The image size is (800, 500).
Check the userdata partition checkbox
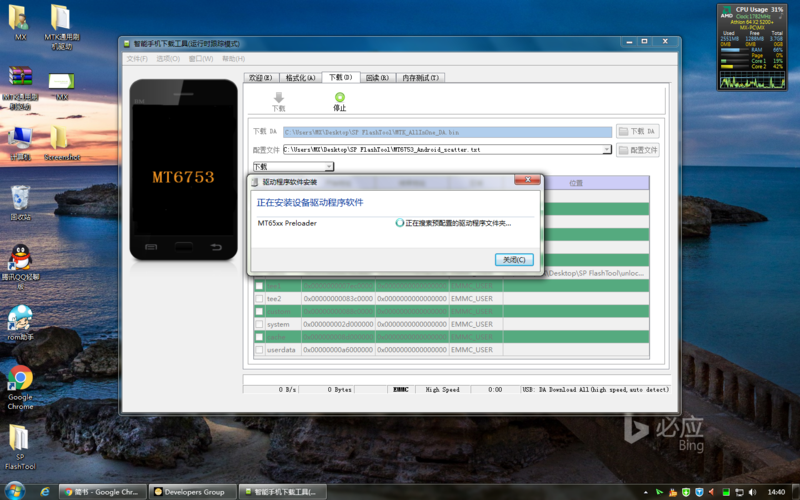coord(259,350)
